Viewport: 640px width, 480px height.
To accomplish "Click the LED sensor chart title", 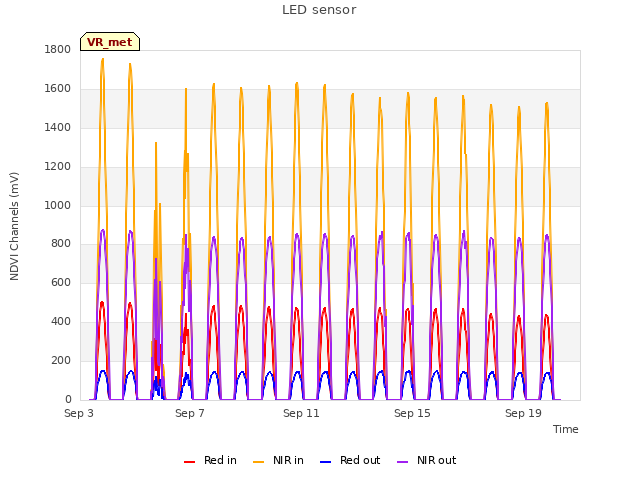I will coord(319,10).
